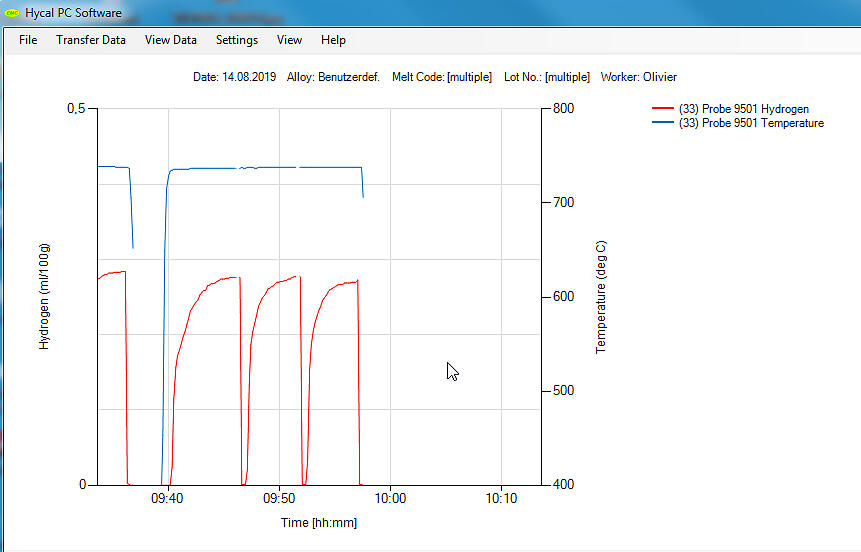Click the Lot No. [multiple] header field
The height and width of the screenshot is (552, 861).
coord(546,77)
